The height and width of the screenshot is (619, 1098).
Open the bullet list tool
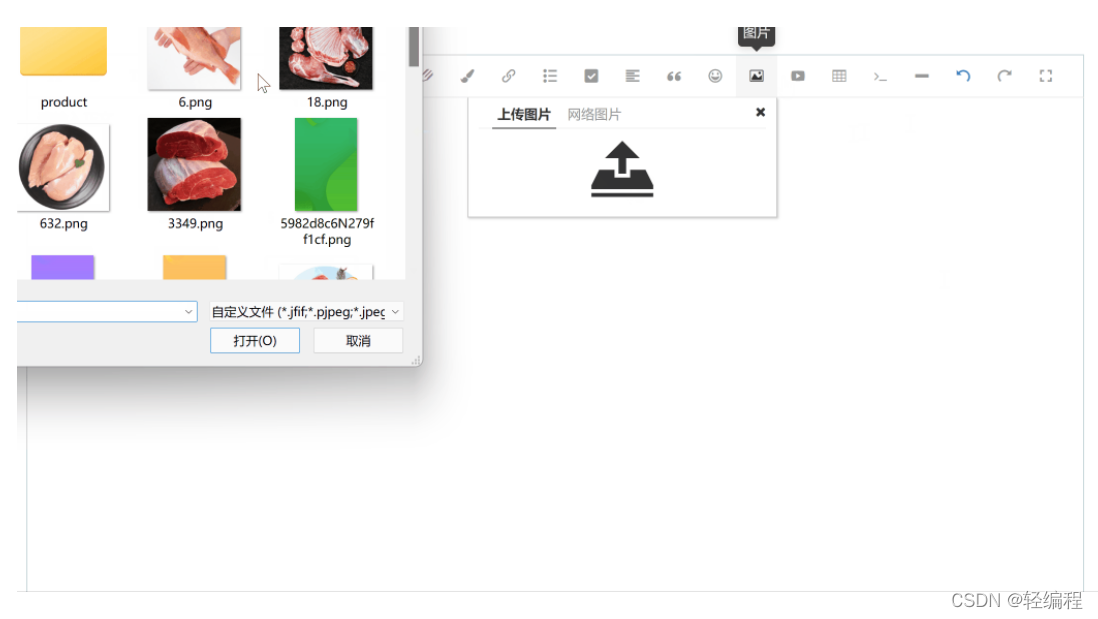[x=550, y=76]
